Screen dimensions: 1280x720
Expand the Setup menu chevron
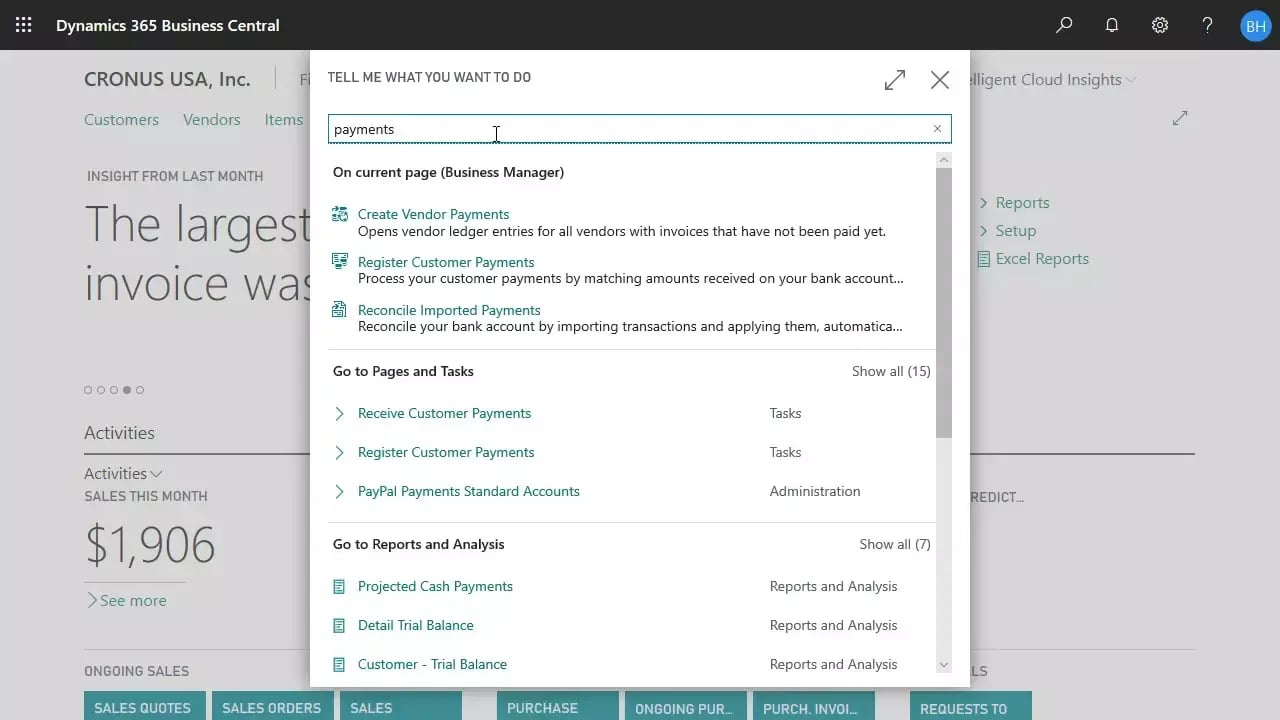(984, 231)
